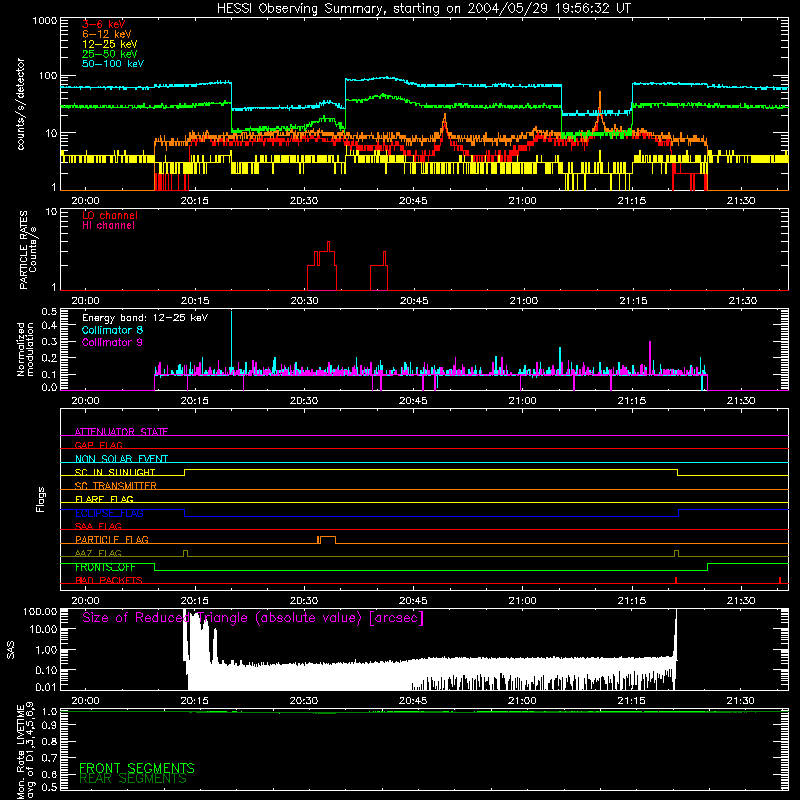Click the vertical Flags axis label

(x=41, y=499)
